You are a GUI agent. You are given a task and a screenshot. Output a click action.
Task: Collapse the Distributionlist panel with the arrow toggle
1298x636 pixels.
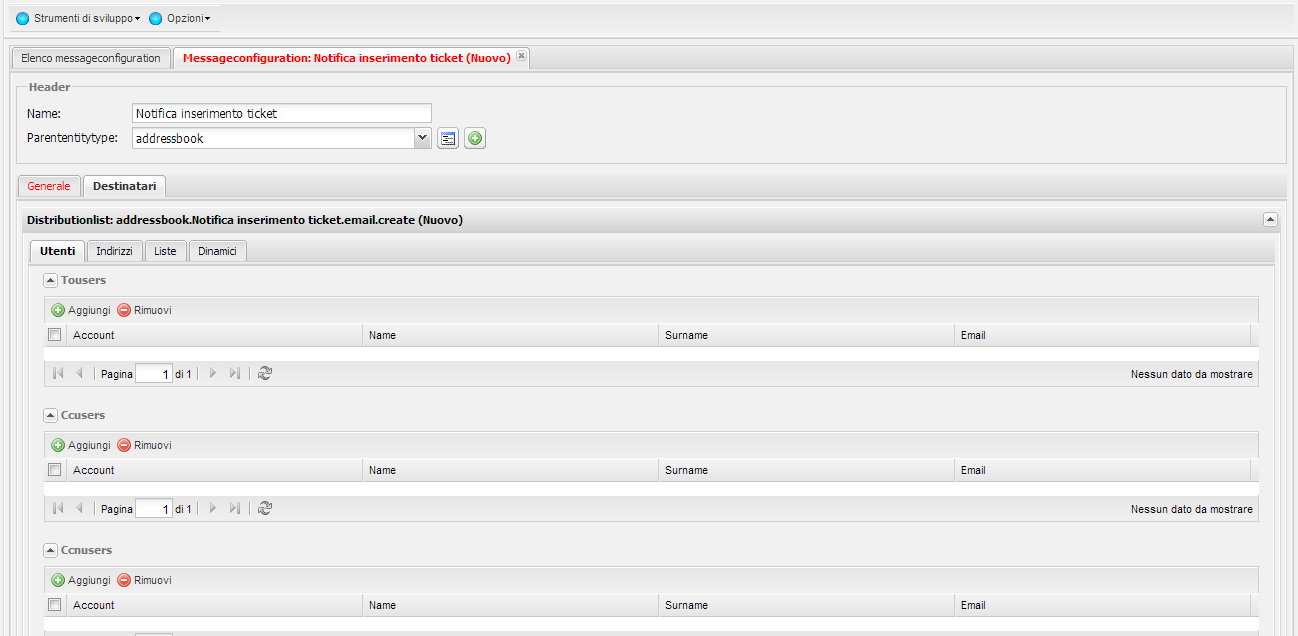[1270, 218]
